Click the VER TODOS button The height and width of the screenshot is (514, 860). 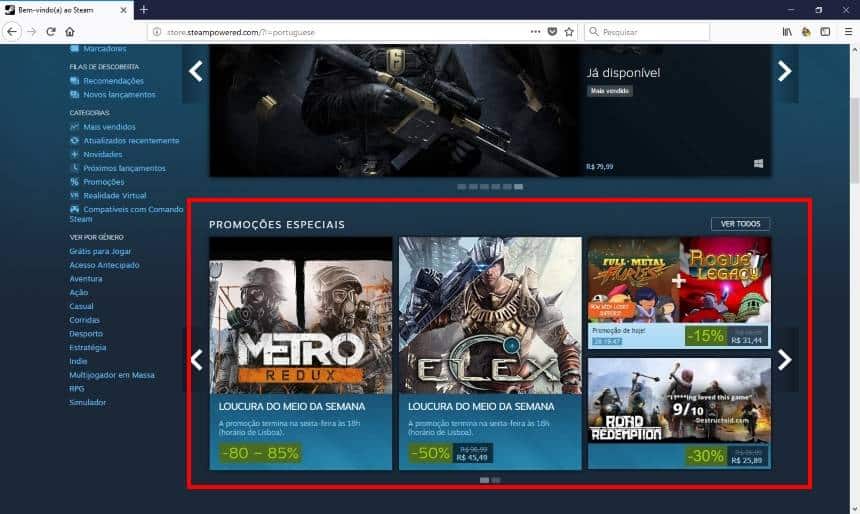pos(740,224)
